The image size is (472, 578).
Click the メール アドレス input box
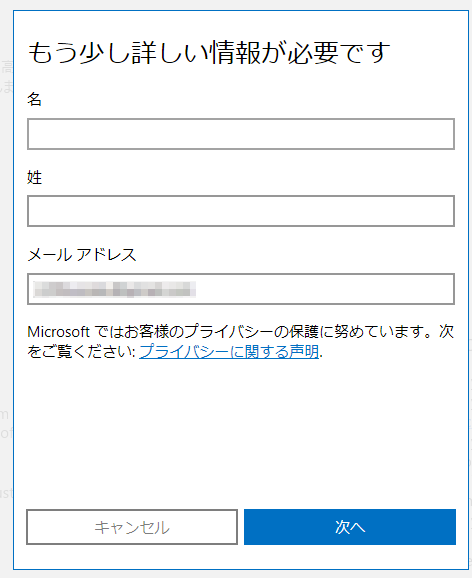(241, 289)
